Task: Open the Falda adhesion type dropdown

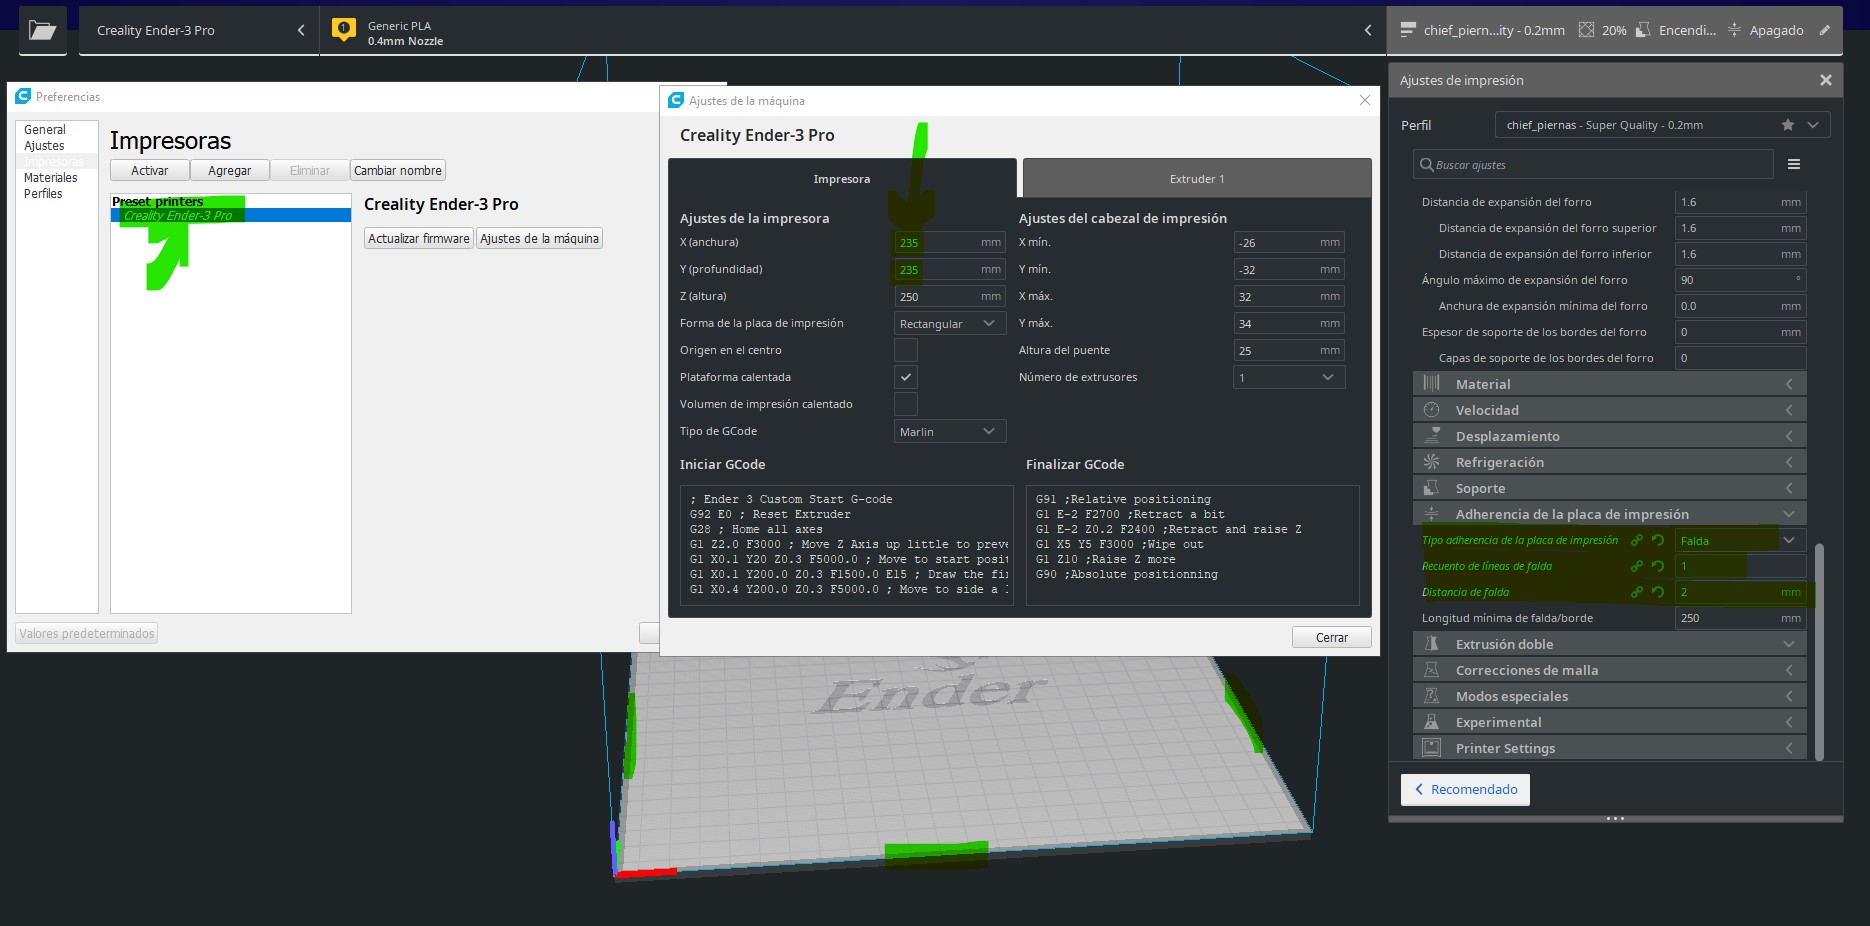Action: (1741, 540)
